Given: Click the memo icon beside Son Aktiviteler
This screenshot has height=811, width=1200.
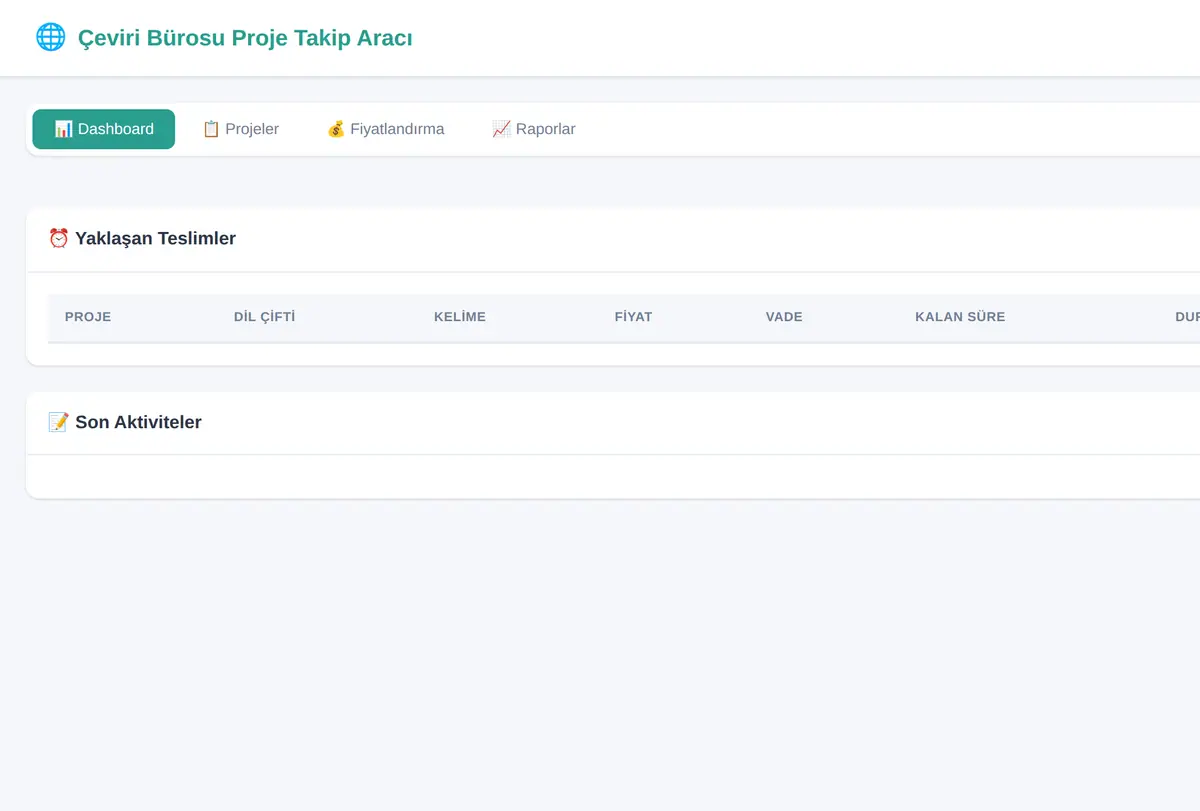Looking at the screenshot, I should click(x=59, y=422).
